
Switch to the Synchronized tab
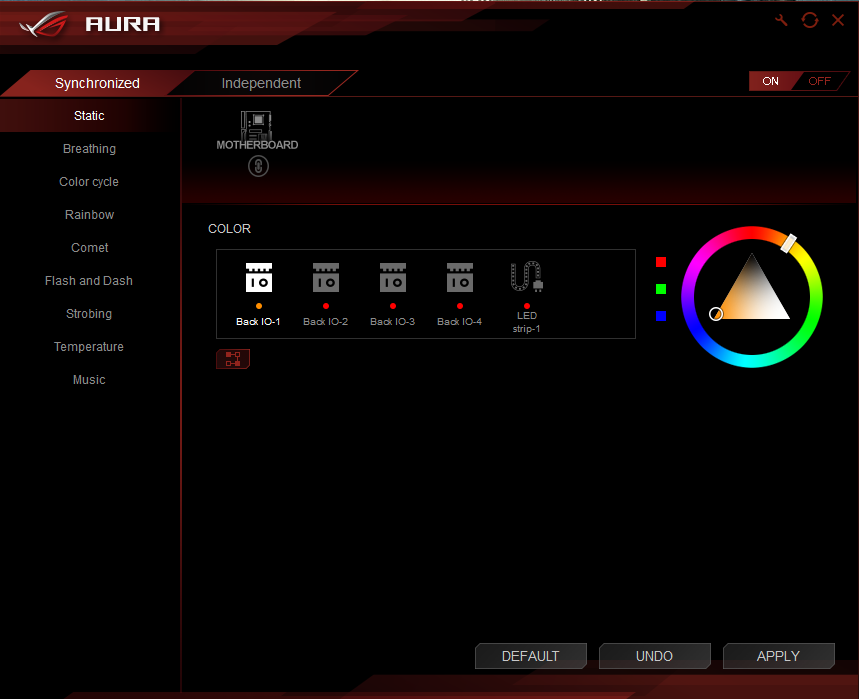click(x=97, y=83)
